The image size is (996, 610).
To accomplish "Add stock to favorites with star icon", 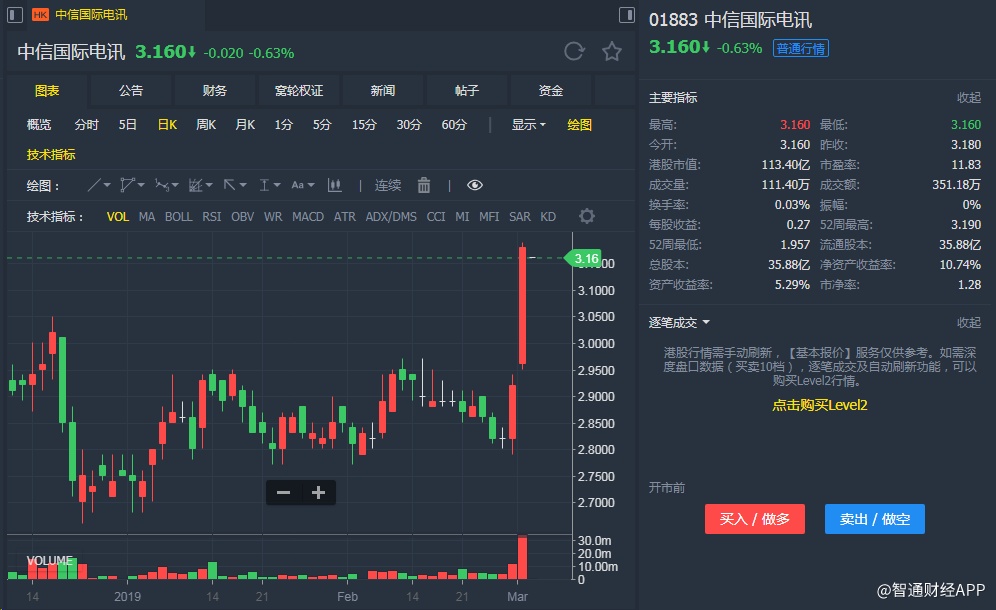I will click(x=612, y=51).
